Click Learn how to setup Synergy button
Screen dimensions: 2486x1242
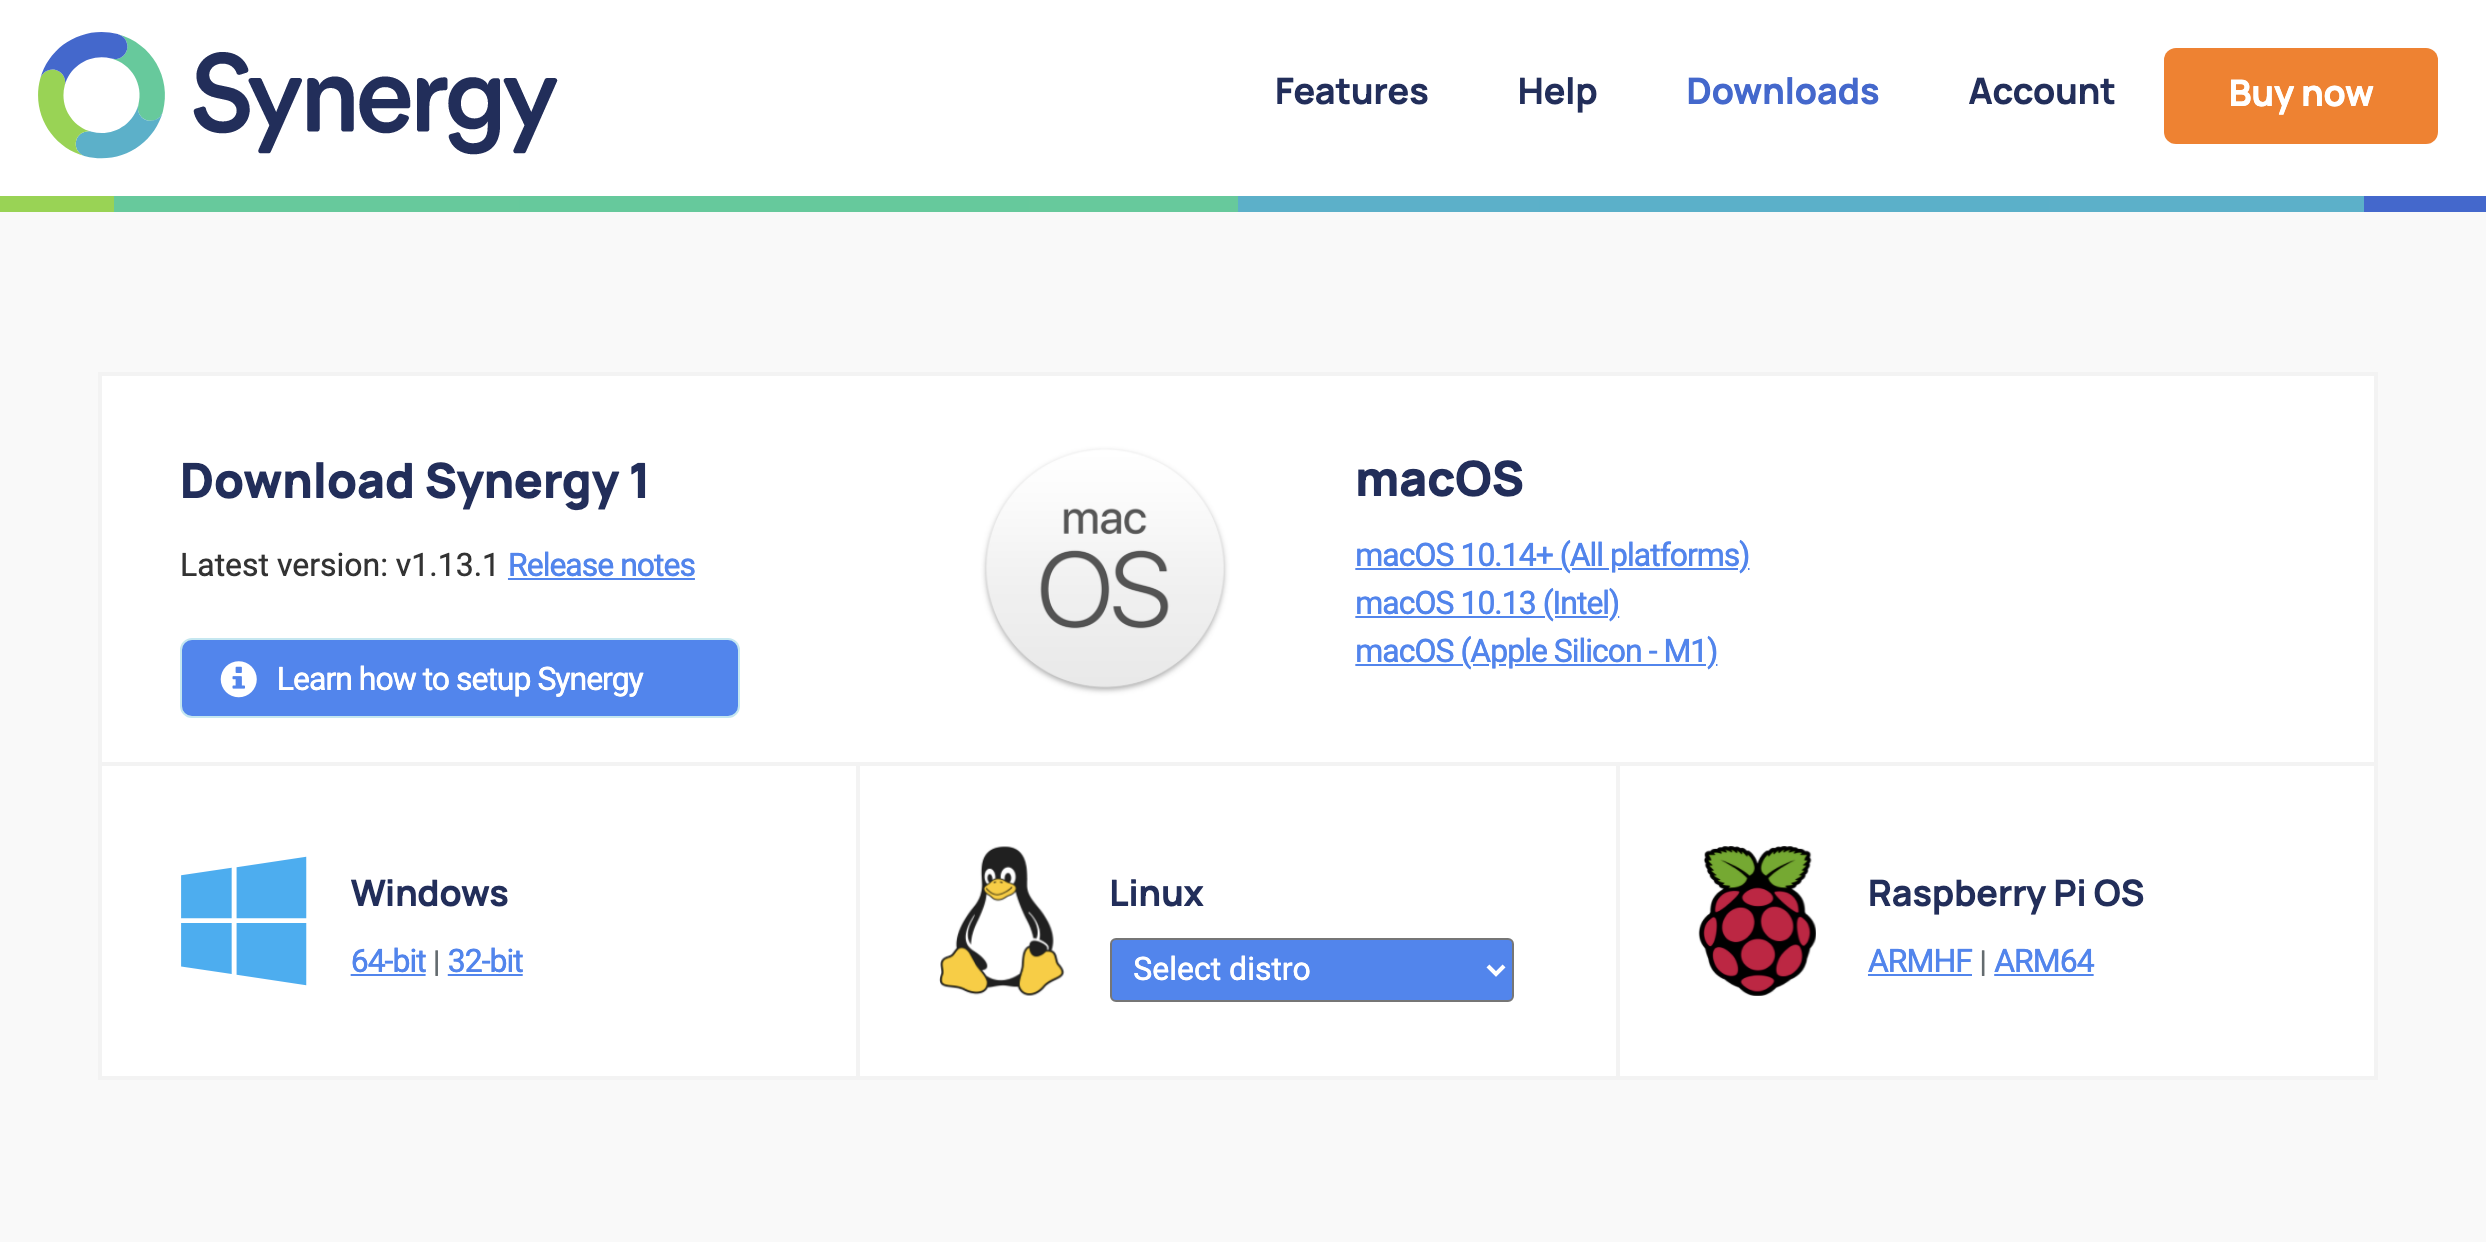point(459,678)
